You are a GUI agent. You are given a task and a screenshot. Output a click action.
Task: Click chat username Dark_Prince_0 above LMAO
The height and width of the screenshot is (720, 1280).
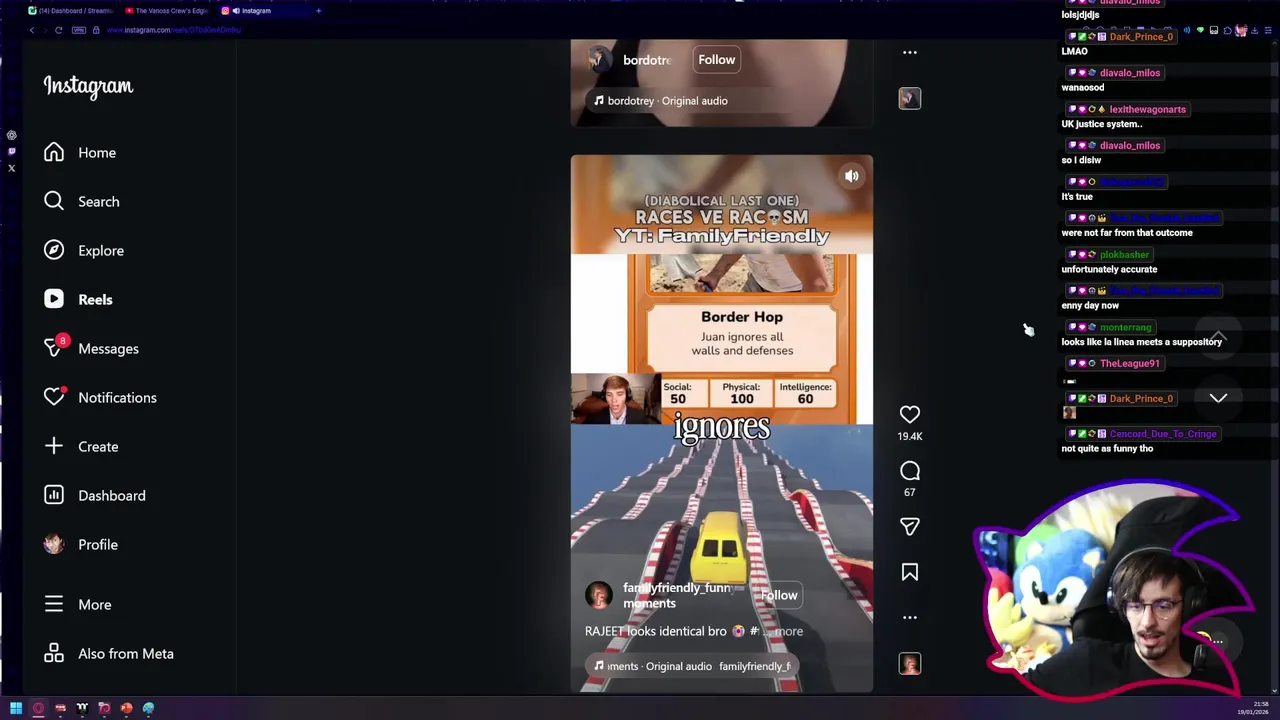[x=1141, y=37]
